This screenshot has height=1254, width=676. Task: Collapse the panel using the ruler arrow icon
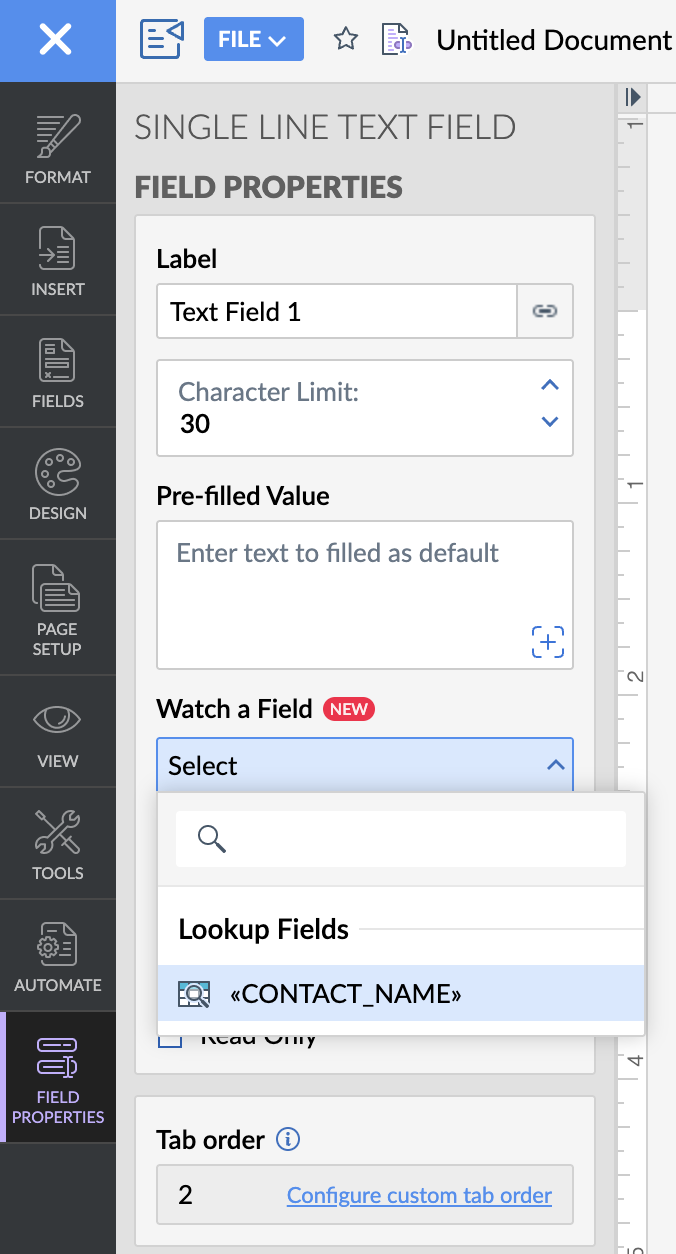tap(632, 97)
